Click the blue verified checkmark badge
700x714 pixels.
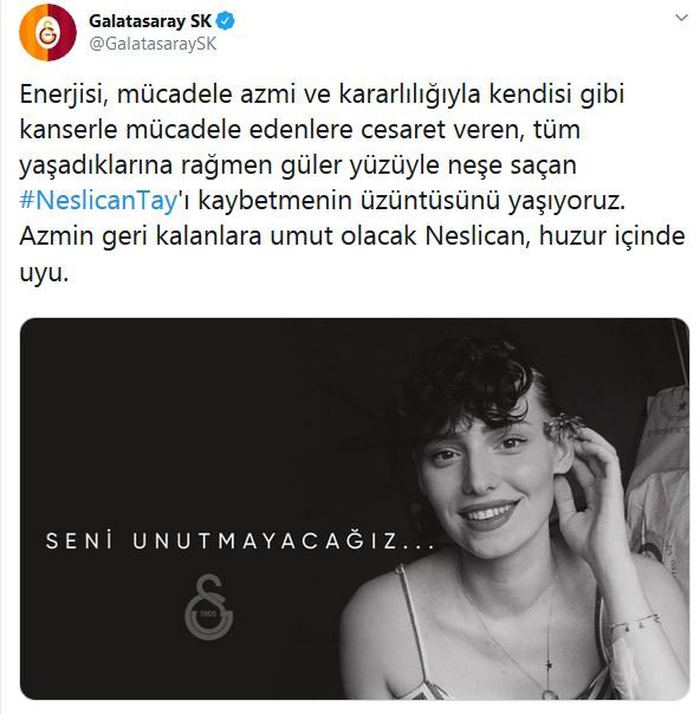coord(226,21)
